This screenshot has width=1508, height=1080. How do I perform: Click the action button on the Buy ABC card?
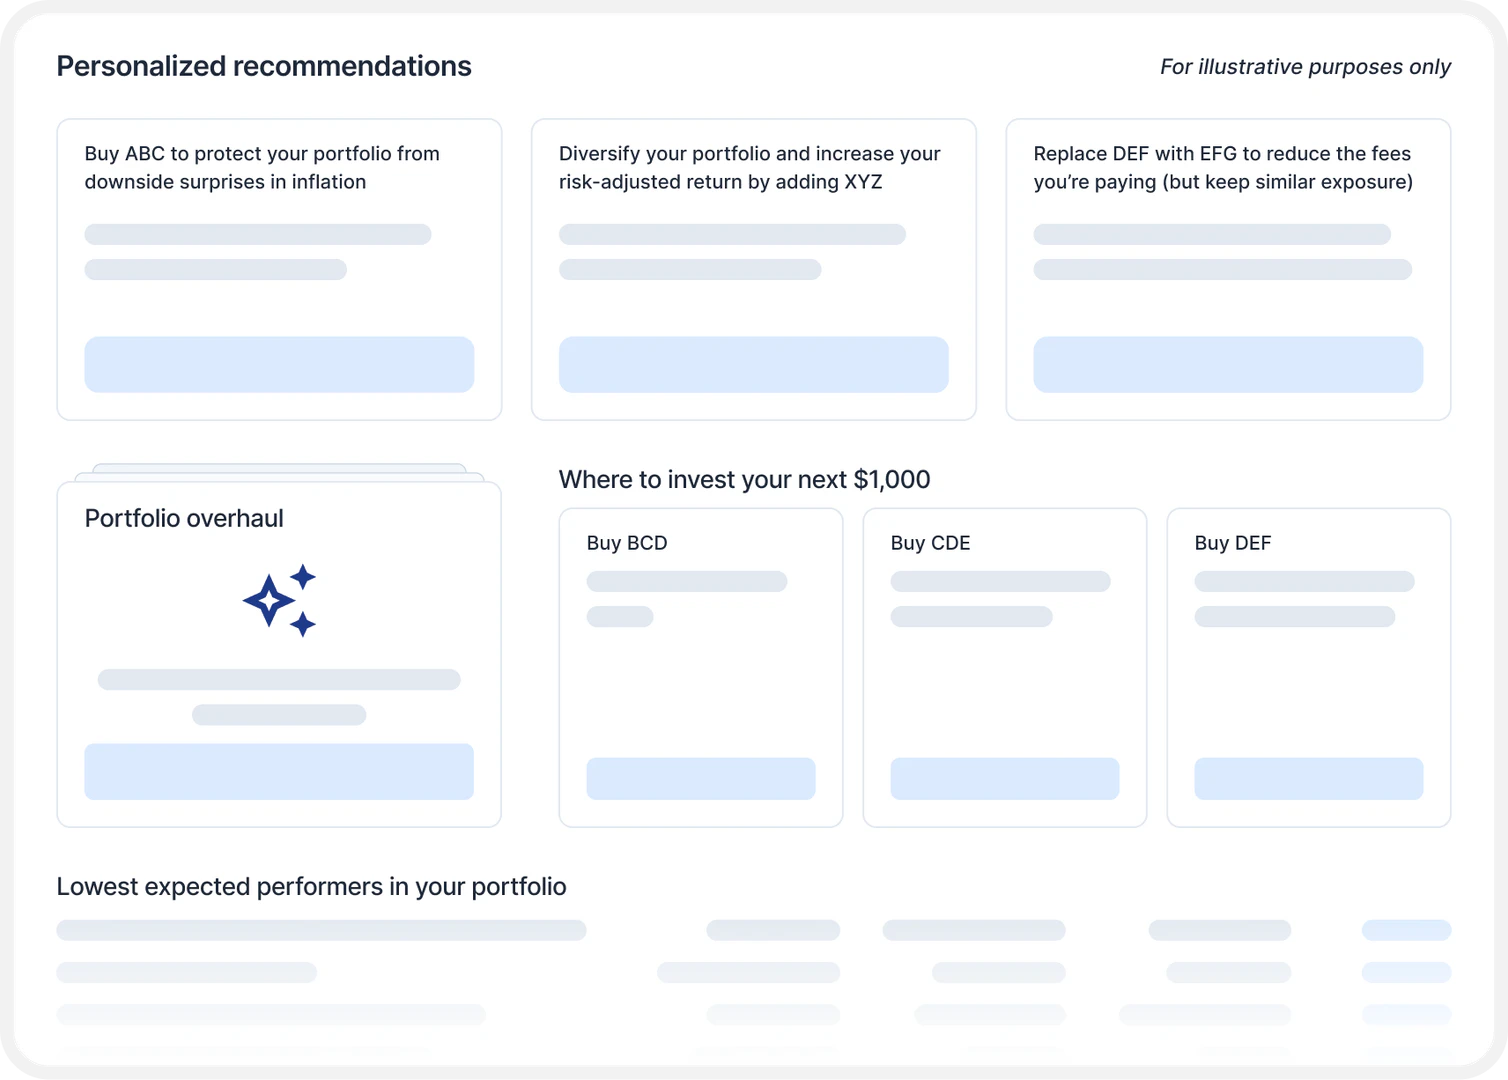pos(279,364)
